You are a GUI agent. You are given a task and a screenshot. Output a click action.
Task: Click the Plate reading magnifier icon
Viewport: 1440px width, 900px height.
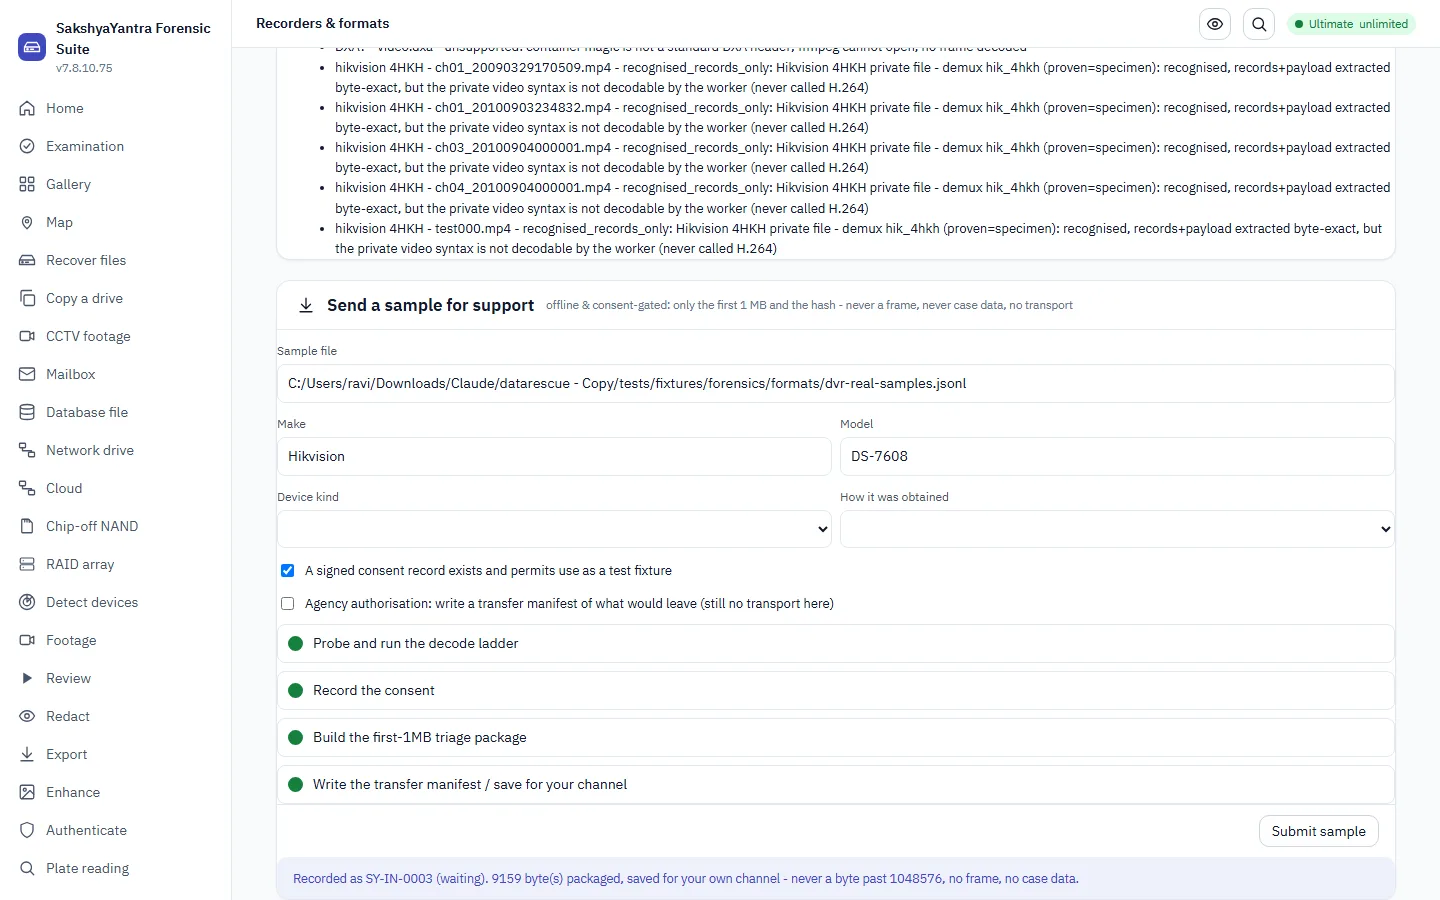pos(27,868)
